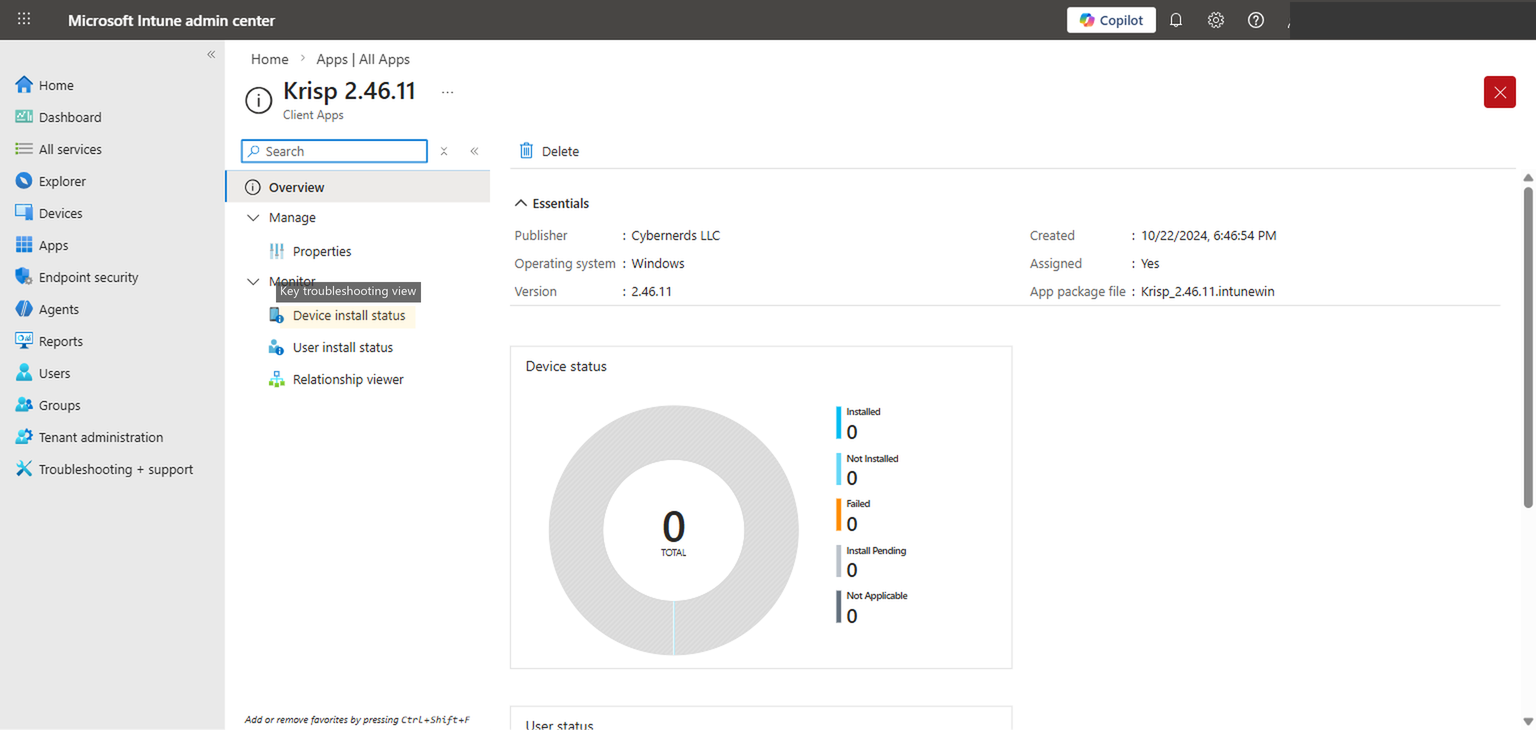Navigate to Apps | All Apps breadcrumb
The height and width of the screenshot is (730, 1536).
[363, 59]
